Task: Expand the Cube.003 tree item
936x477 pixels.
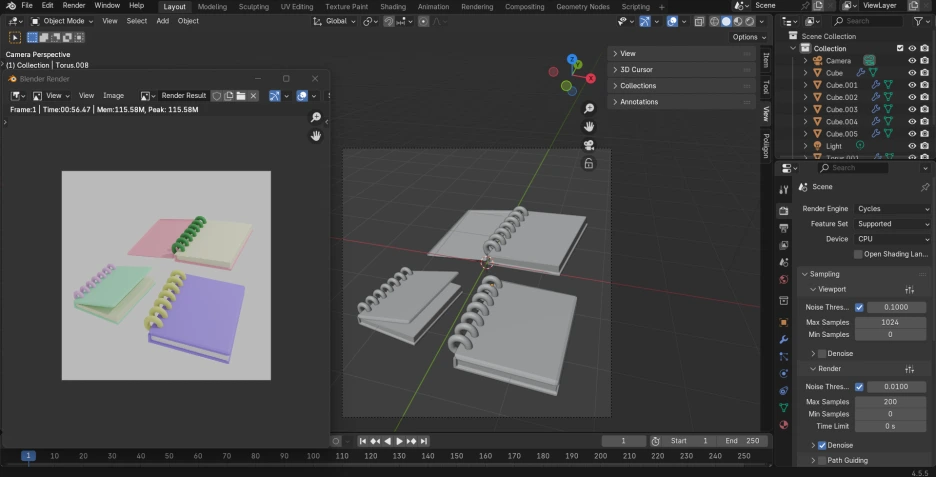Action: click(x=805, y=110)
